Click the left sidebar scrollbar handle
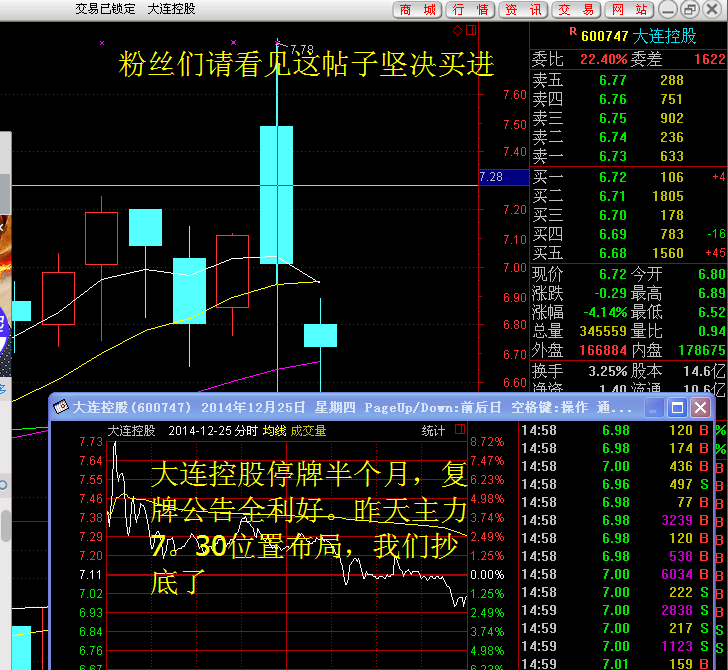 tap(6, 526)
